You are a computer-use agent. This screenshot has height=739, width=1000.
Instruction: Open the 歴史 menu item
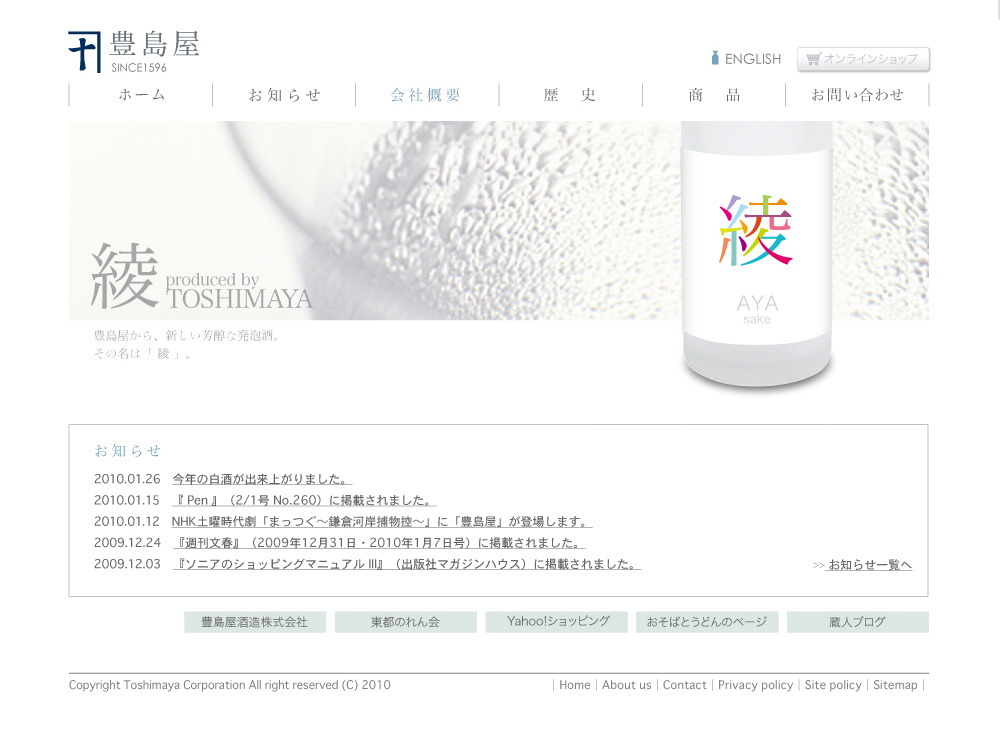point(570,95)
